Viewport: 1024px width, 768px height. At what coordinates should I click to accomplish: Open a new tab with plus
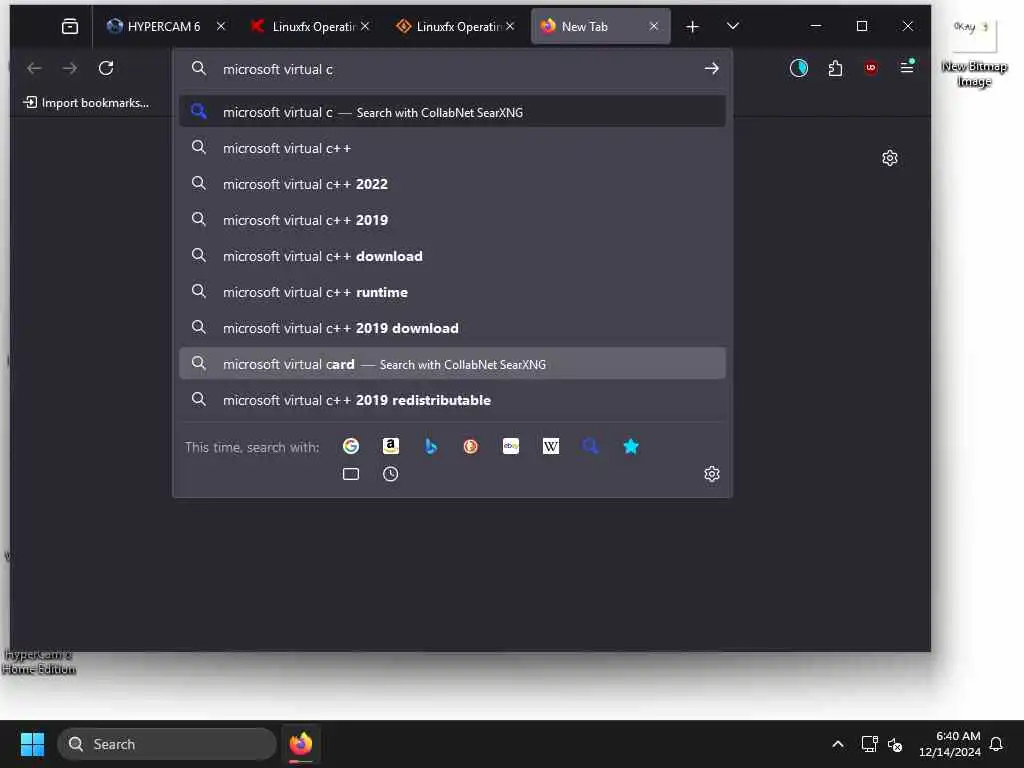(x=692, y=26)
